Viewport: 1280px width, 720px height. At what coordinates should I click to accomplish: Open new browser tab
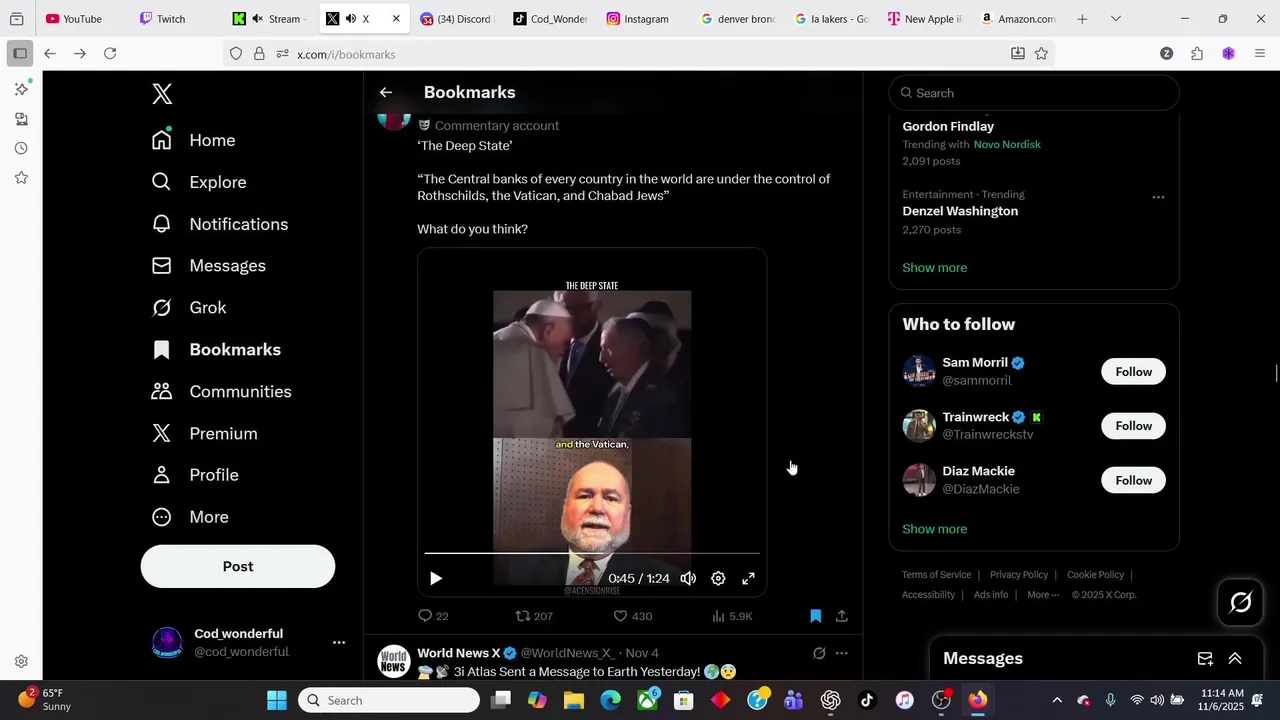[x=1082, y=19]
